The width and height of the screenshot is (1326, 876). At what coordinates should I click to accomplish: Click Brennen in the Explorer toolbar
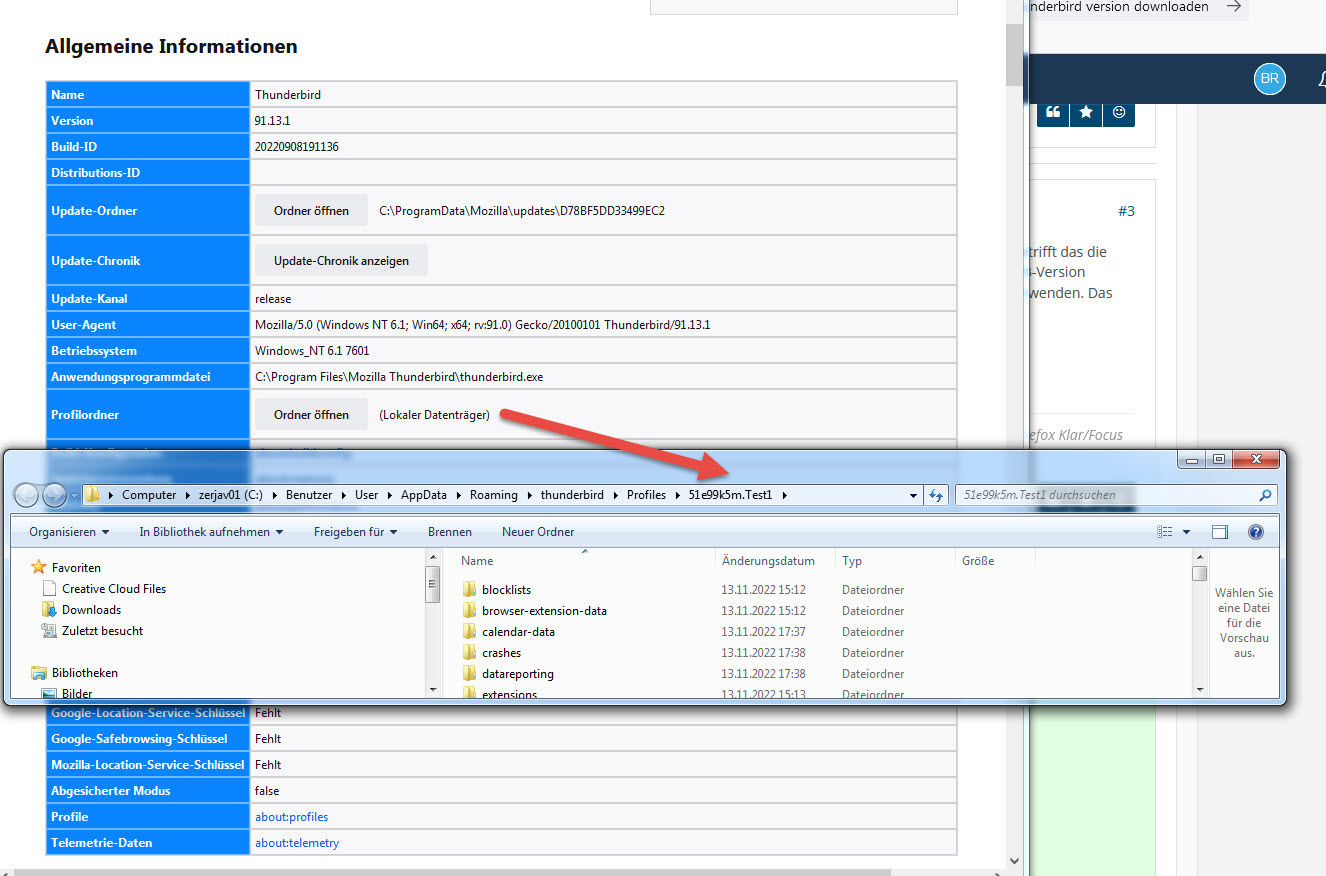[449, 532]
